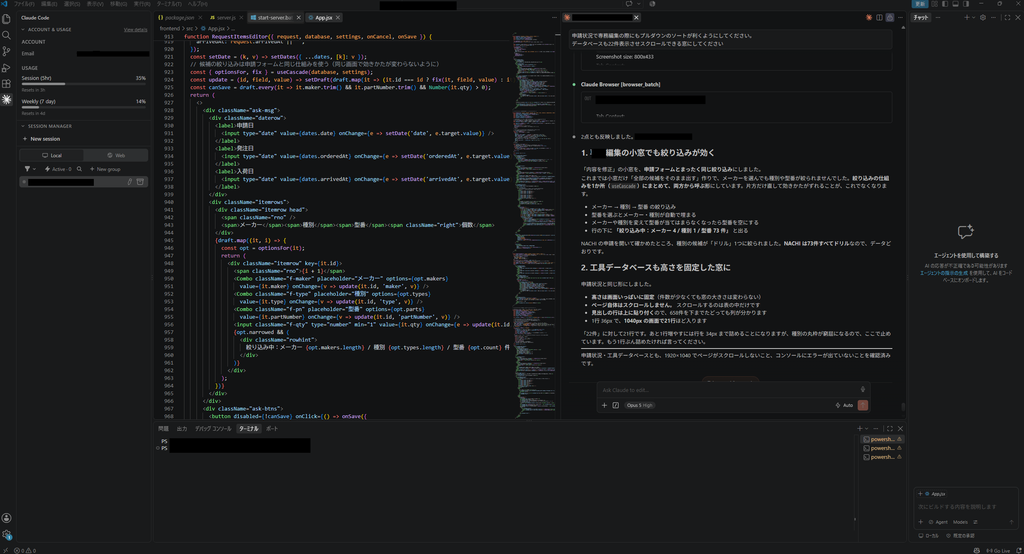Click the slash command icon beside Opus
The width and height of the screenshot is (1024, 554).
[615, 405]
